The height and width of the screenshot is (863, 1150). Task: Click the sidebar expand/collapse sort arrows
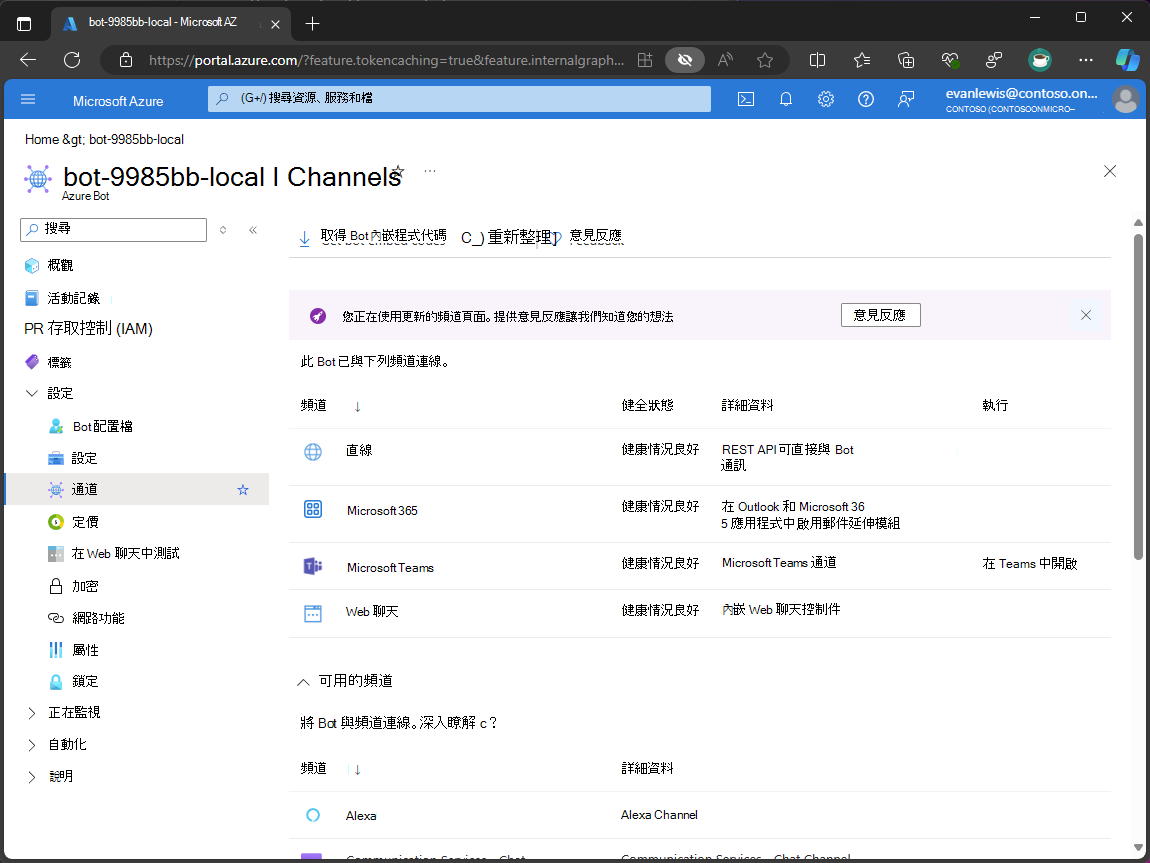pos(223,229)
